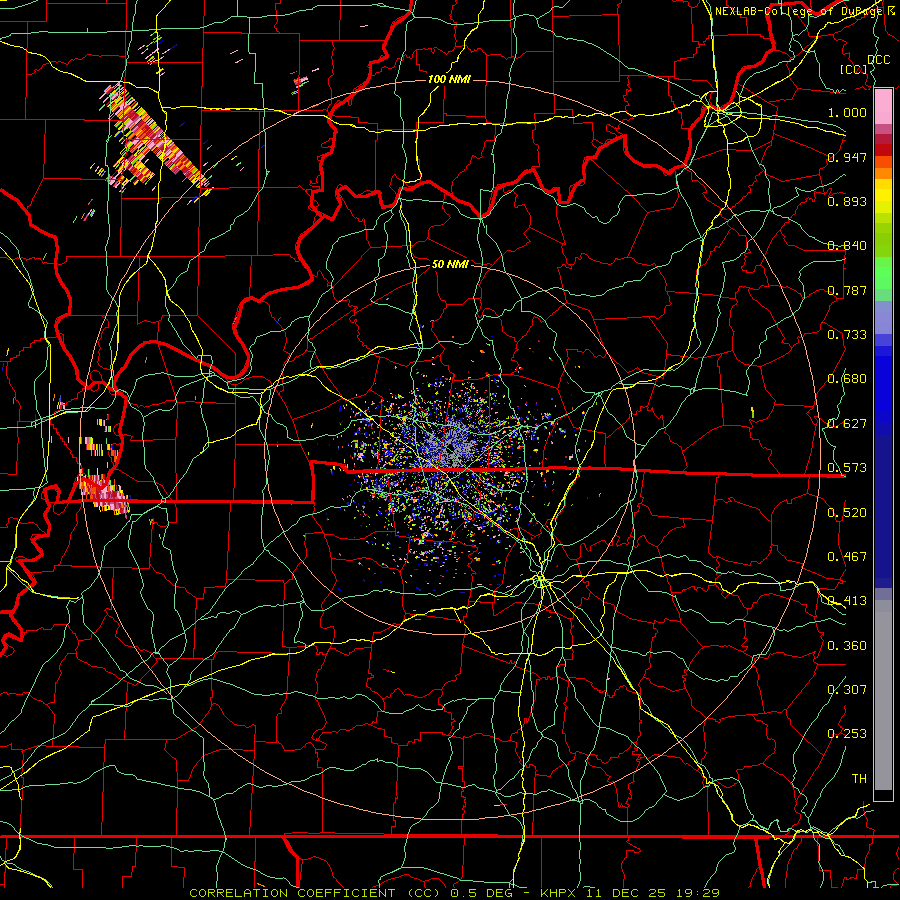This screenshot has height=900, width=900.
Task: Click the 0.680 scale value
Action: coord(847,379)
